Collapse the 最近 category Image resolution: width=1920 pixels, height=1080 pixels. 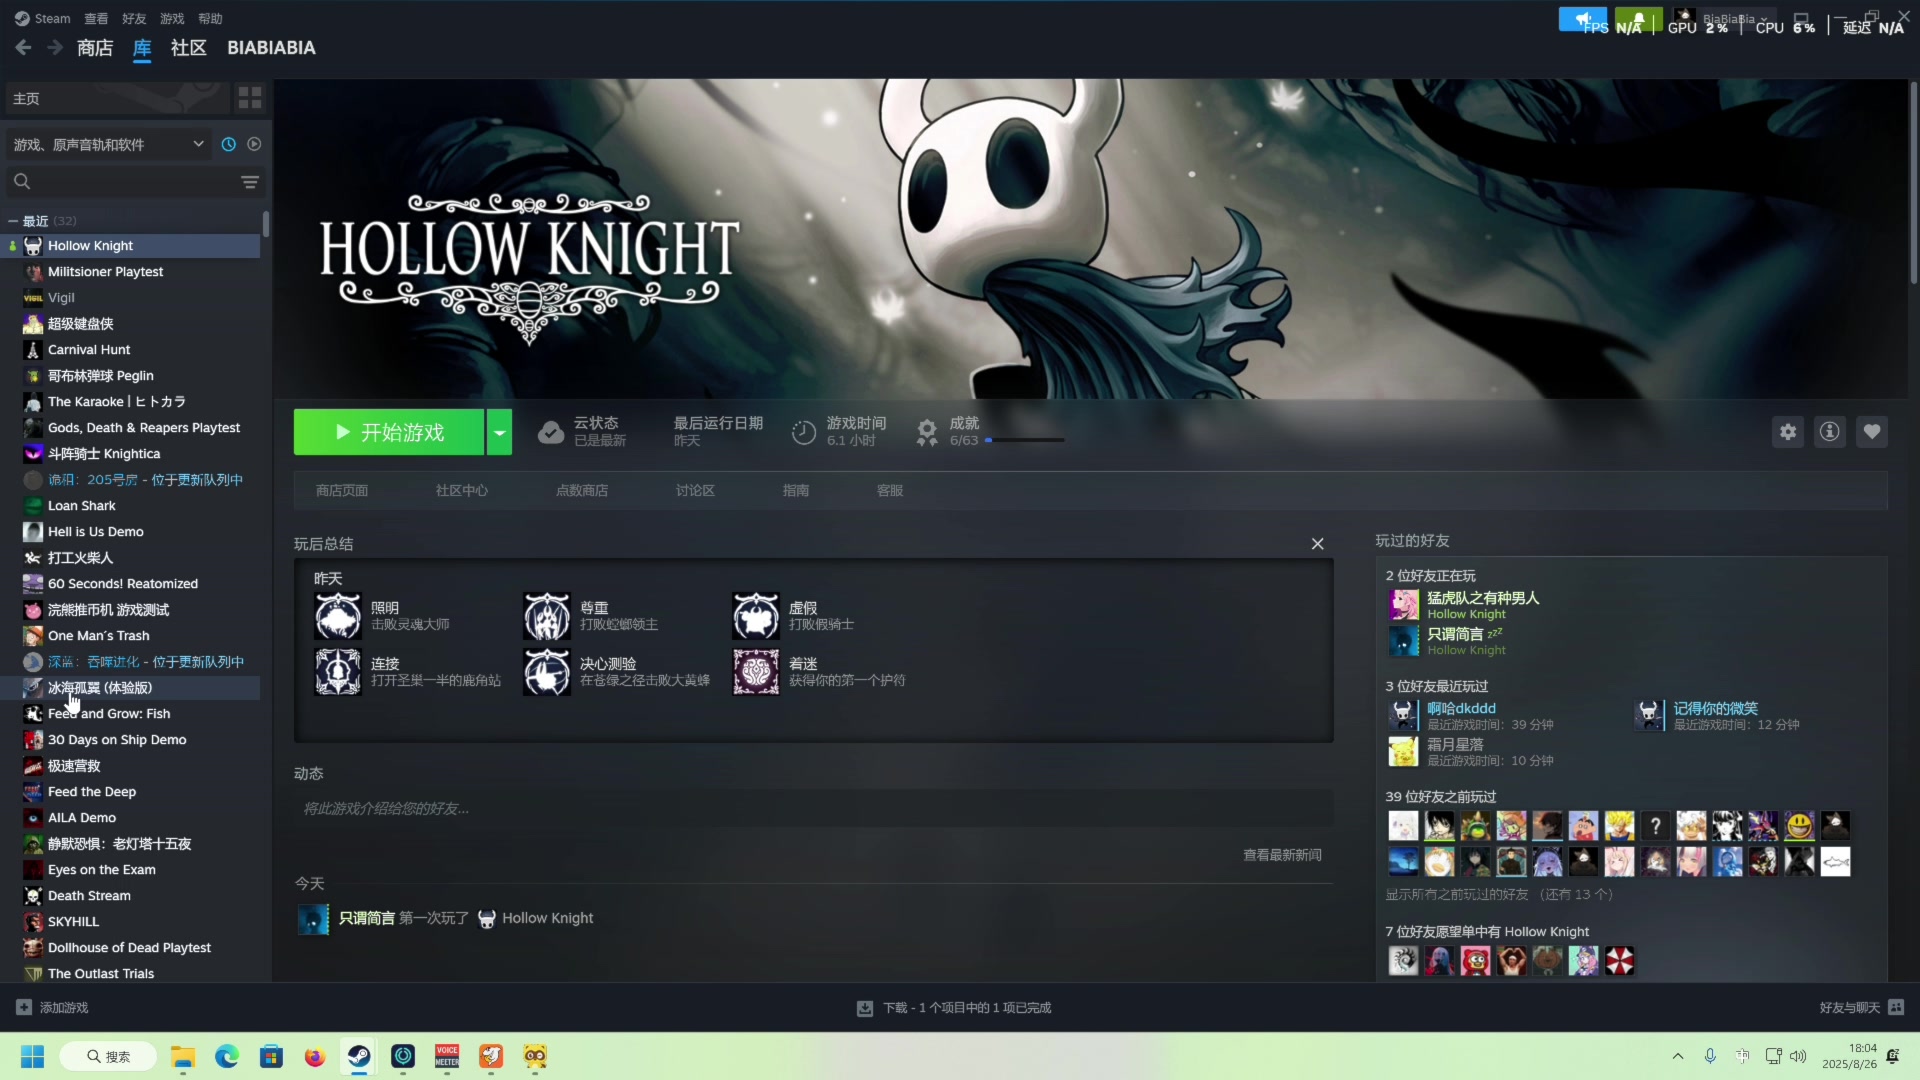(13, 221)
